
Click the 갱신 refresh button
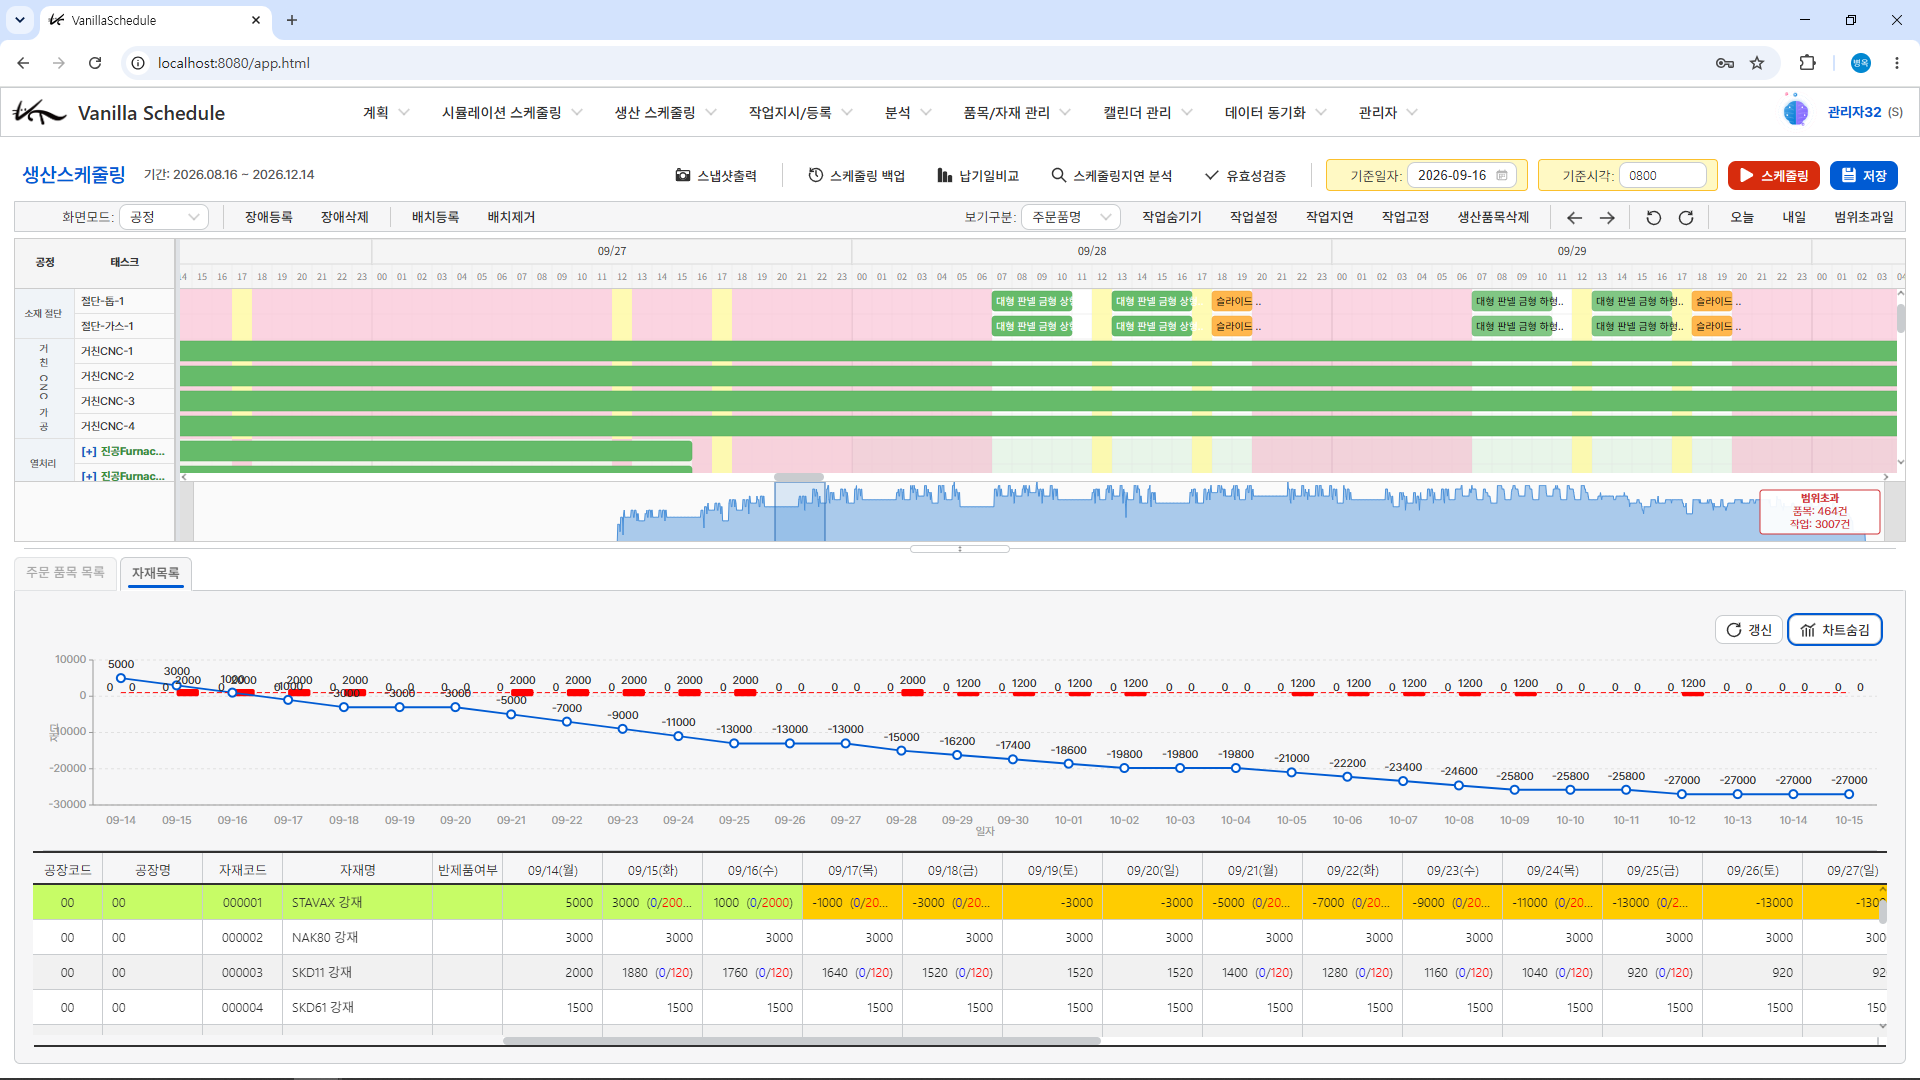pos(1749,630)
